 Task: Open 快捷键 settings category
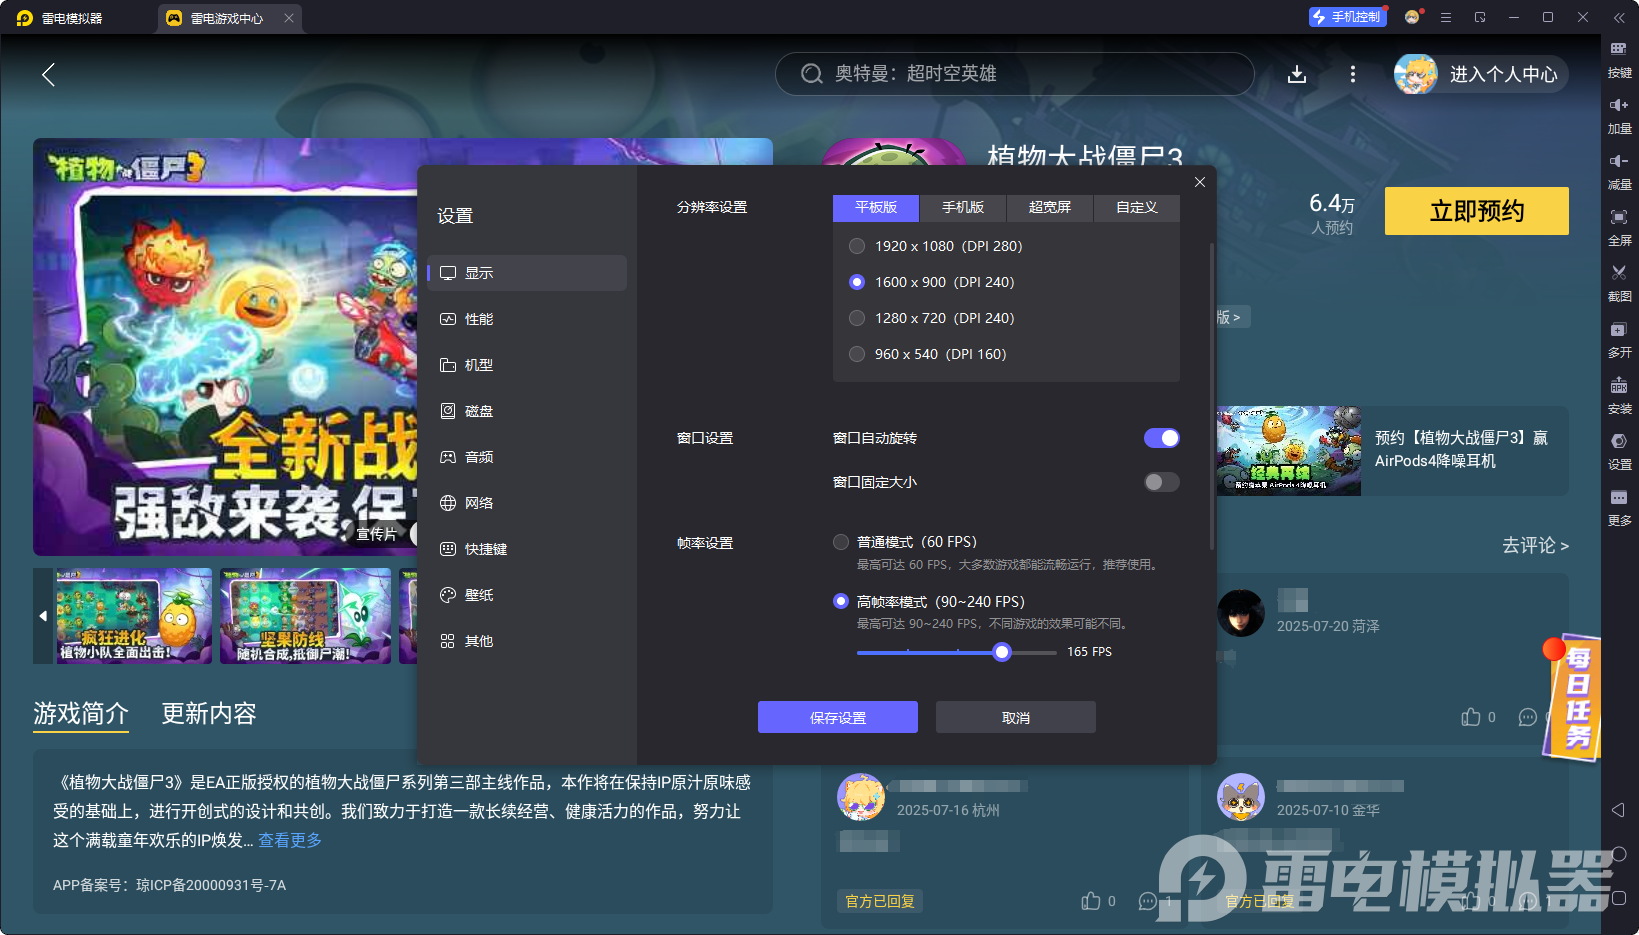point(527,549)
